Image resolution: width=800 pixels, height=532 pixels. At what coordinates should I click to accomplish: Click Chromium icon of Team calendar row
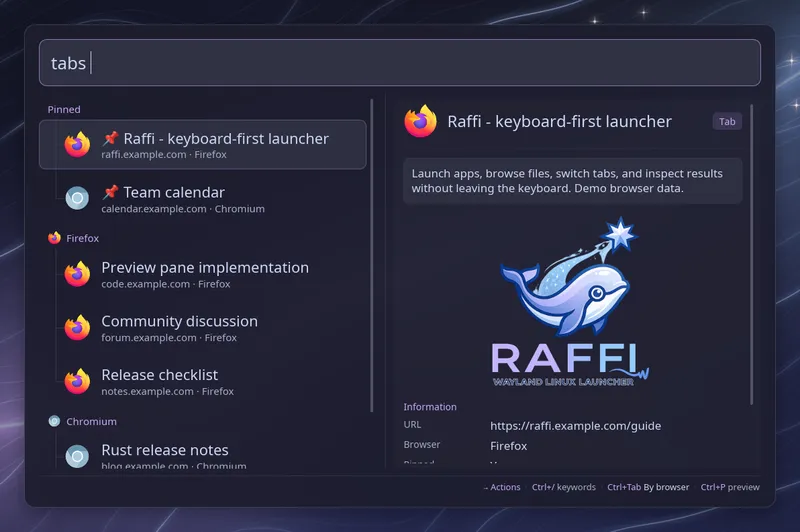point(77,198)
